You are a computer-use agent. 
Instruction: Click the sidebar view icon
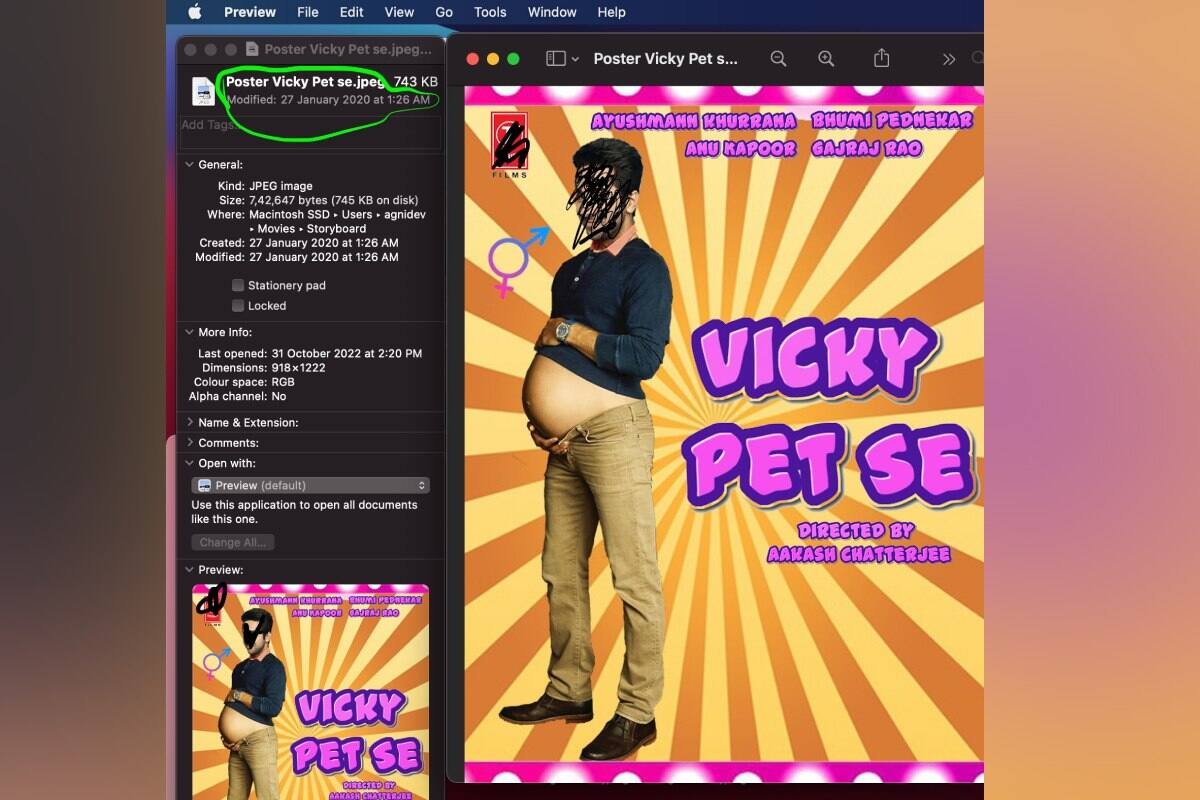click(x=555, y=59)
